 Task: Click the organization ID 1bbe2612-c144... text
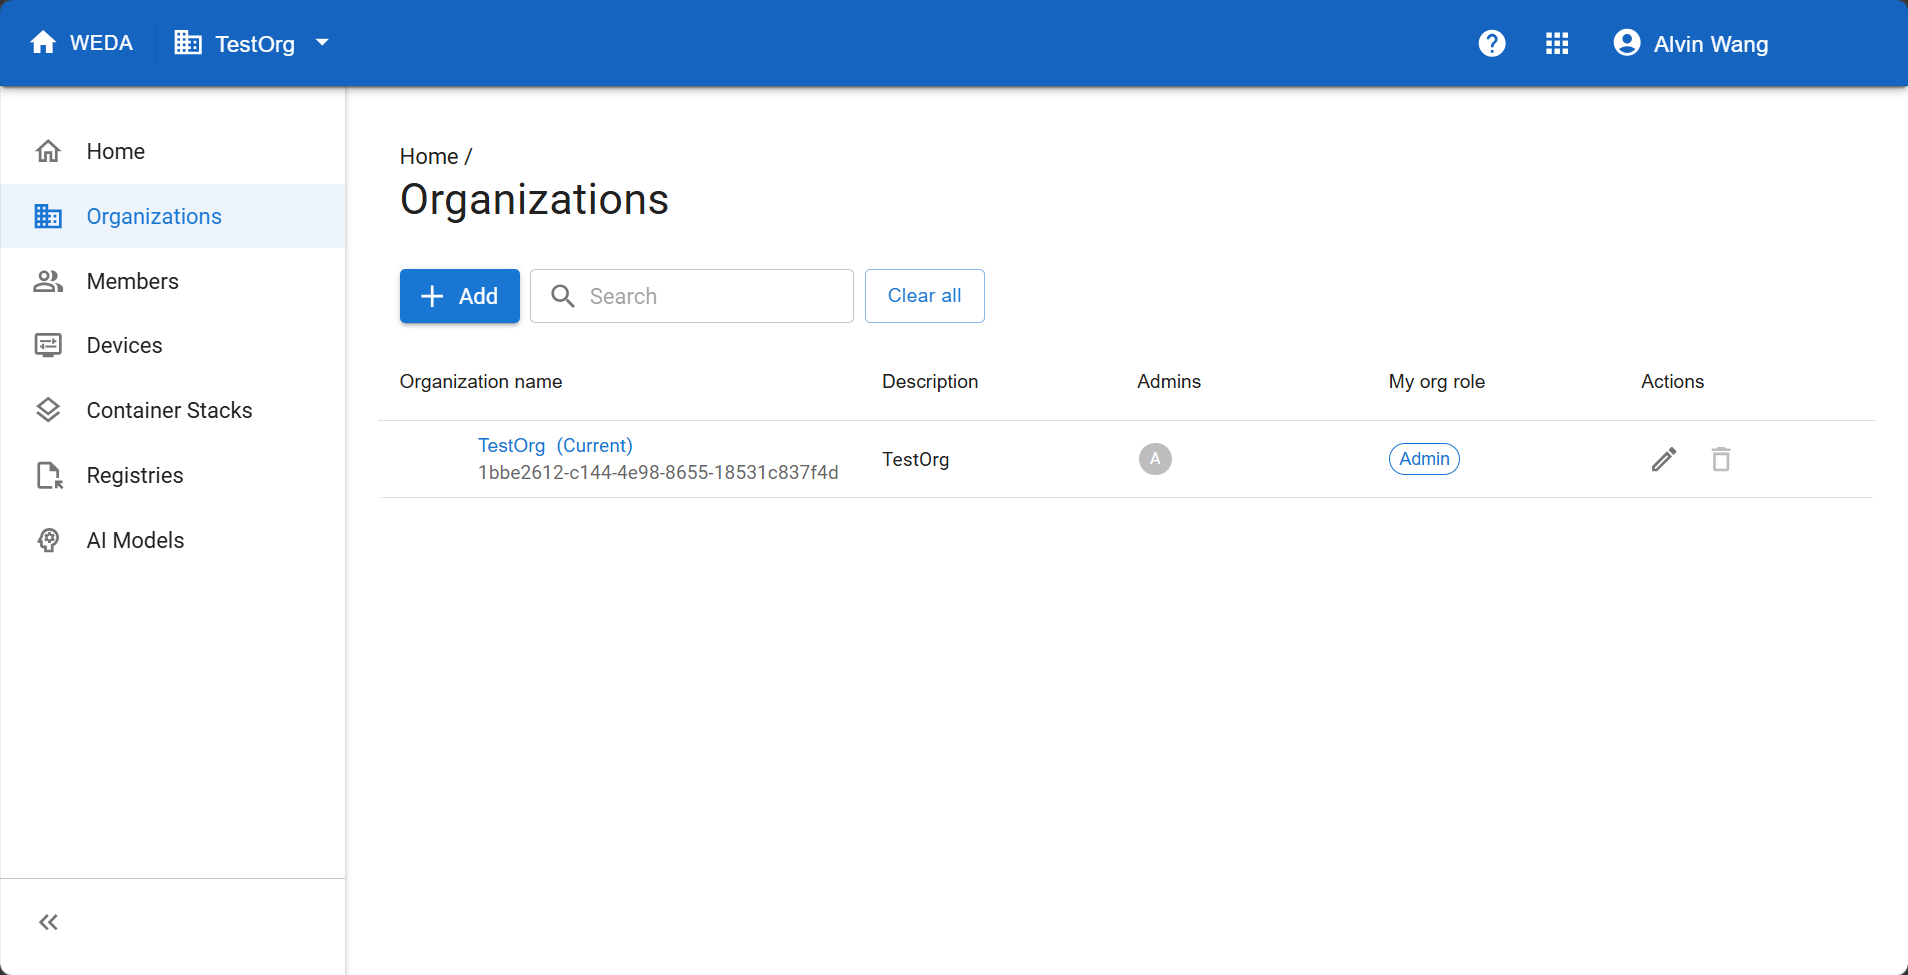point(658,472)
